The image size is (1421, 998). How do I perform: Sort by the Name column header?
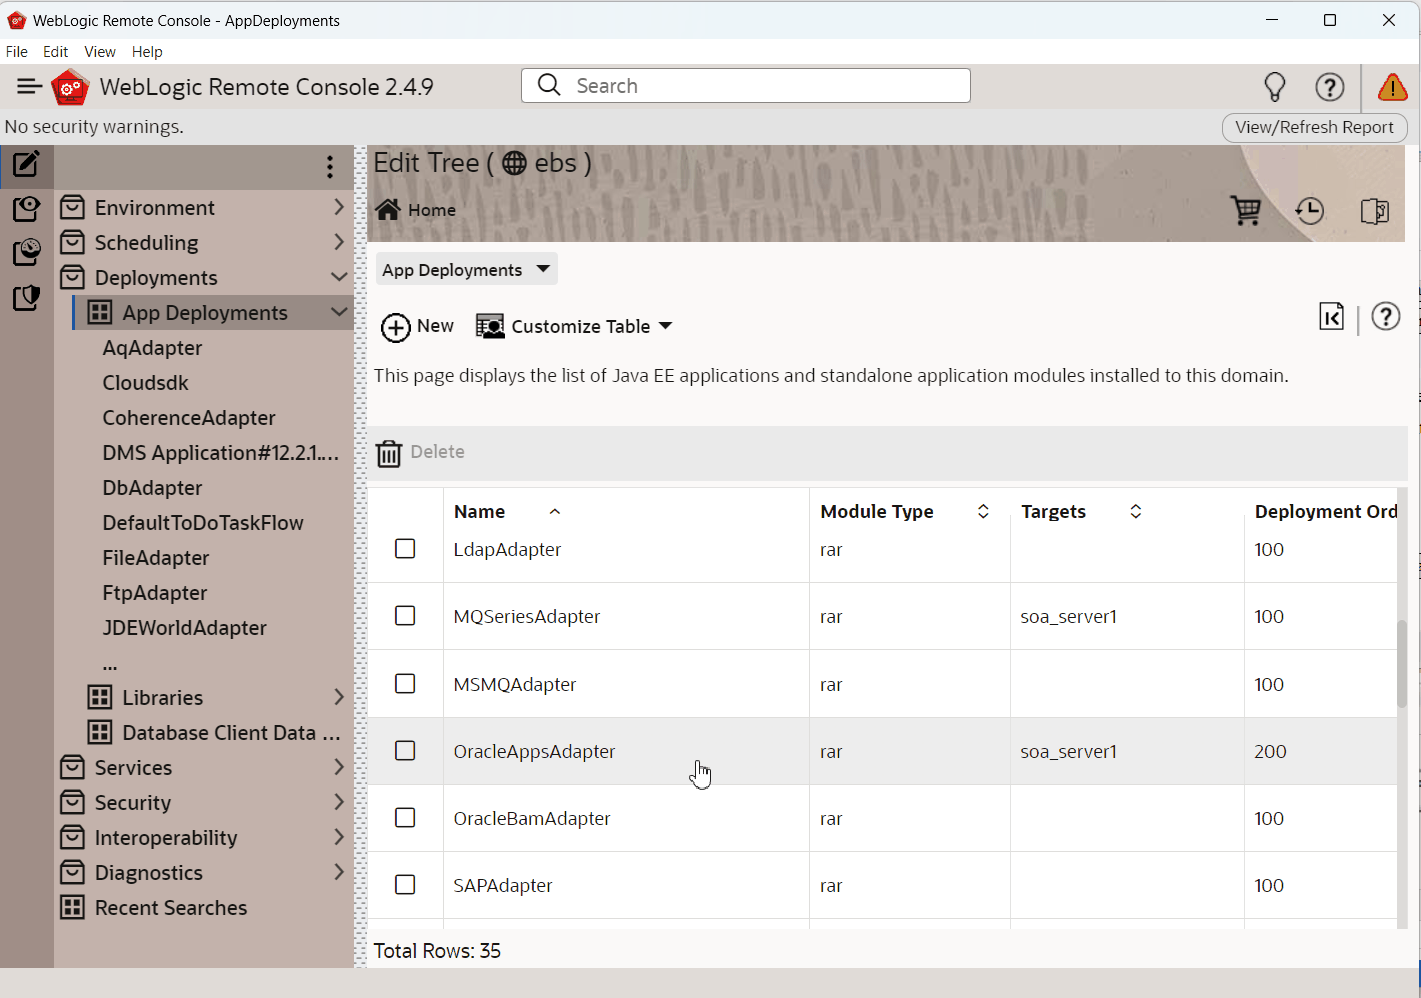pos(479,512)
